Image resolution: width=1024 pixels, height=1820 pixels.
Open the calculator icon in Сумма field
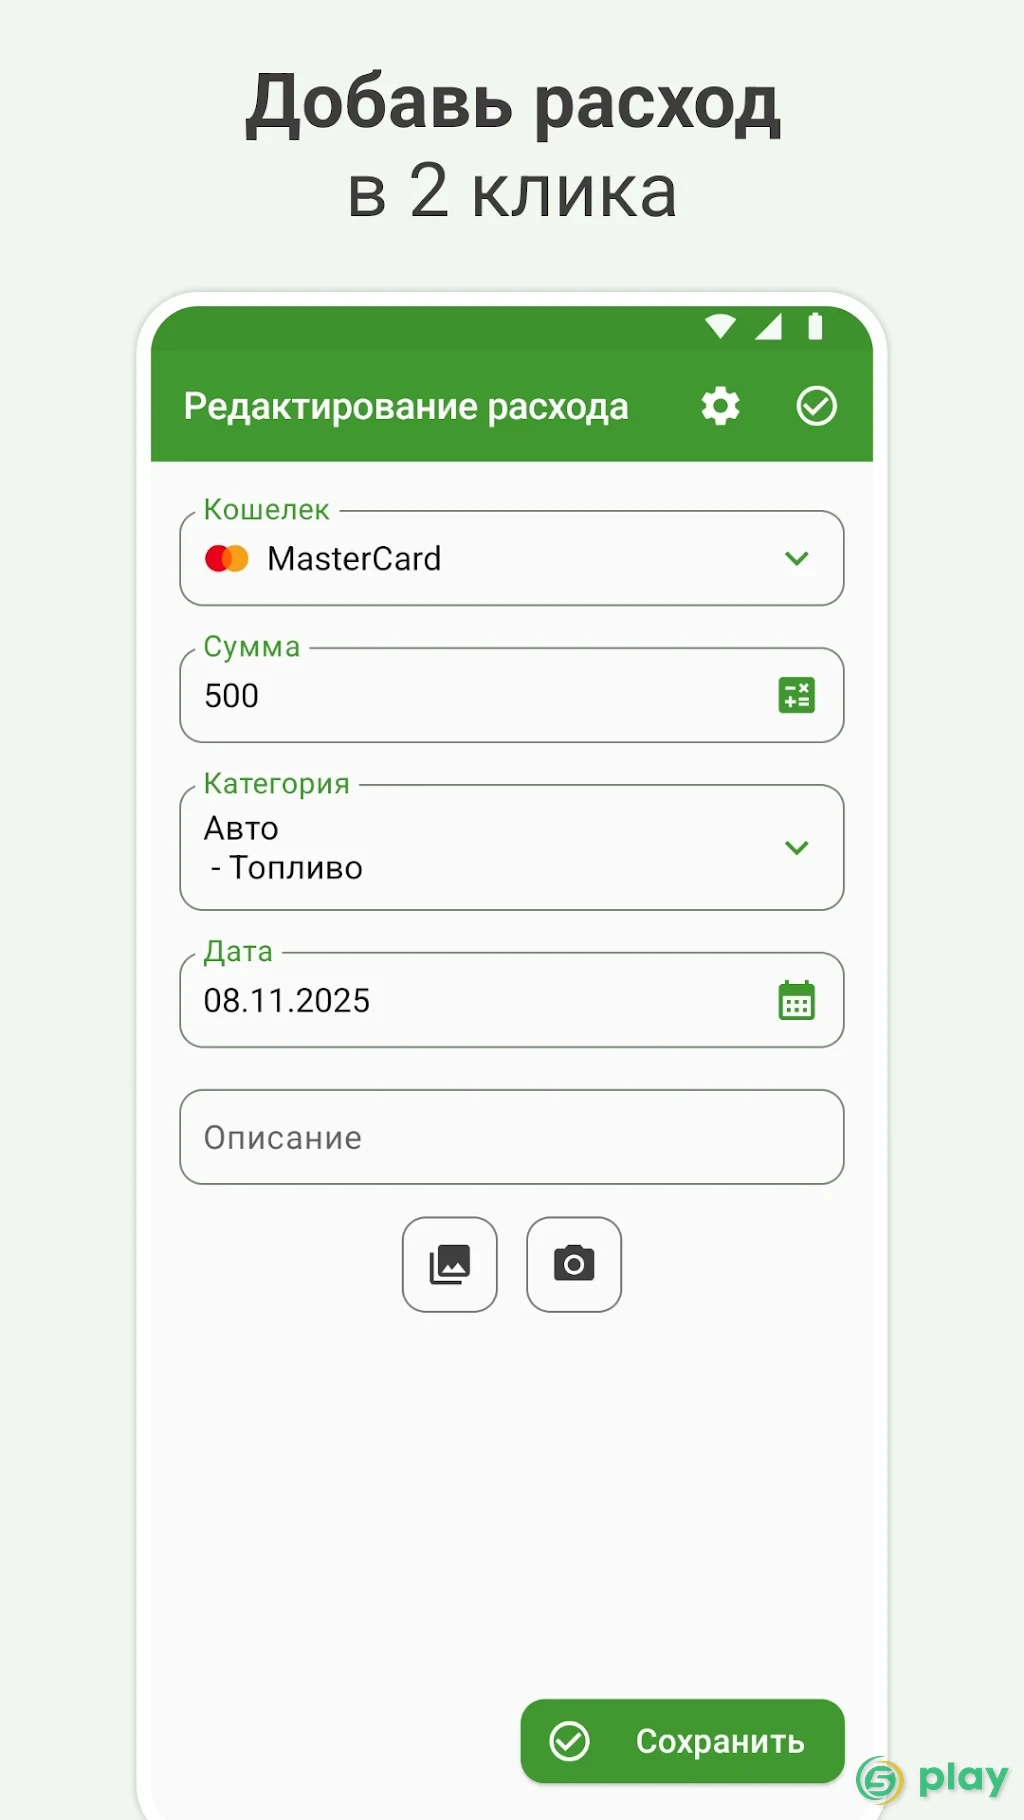pos(797,695)
